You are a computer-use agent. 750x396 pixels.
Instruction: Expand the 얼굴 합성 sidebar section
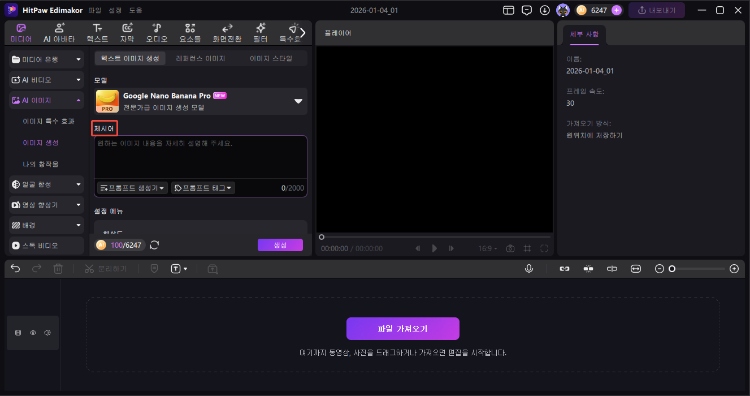(x=46, y=184)
